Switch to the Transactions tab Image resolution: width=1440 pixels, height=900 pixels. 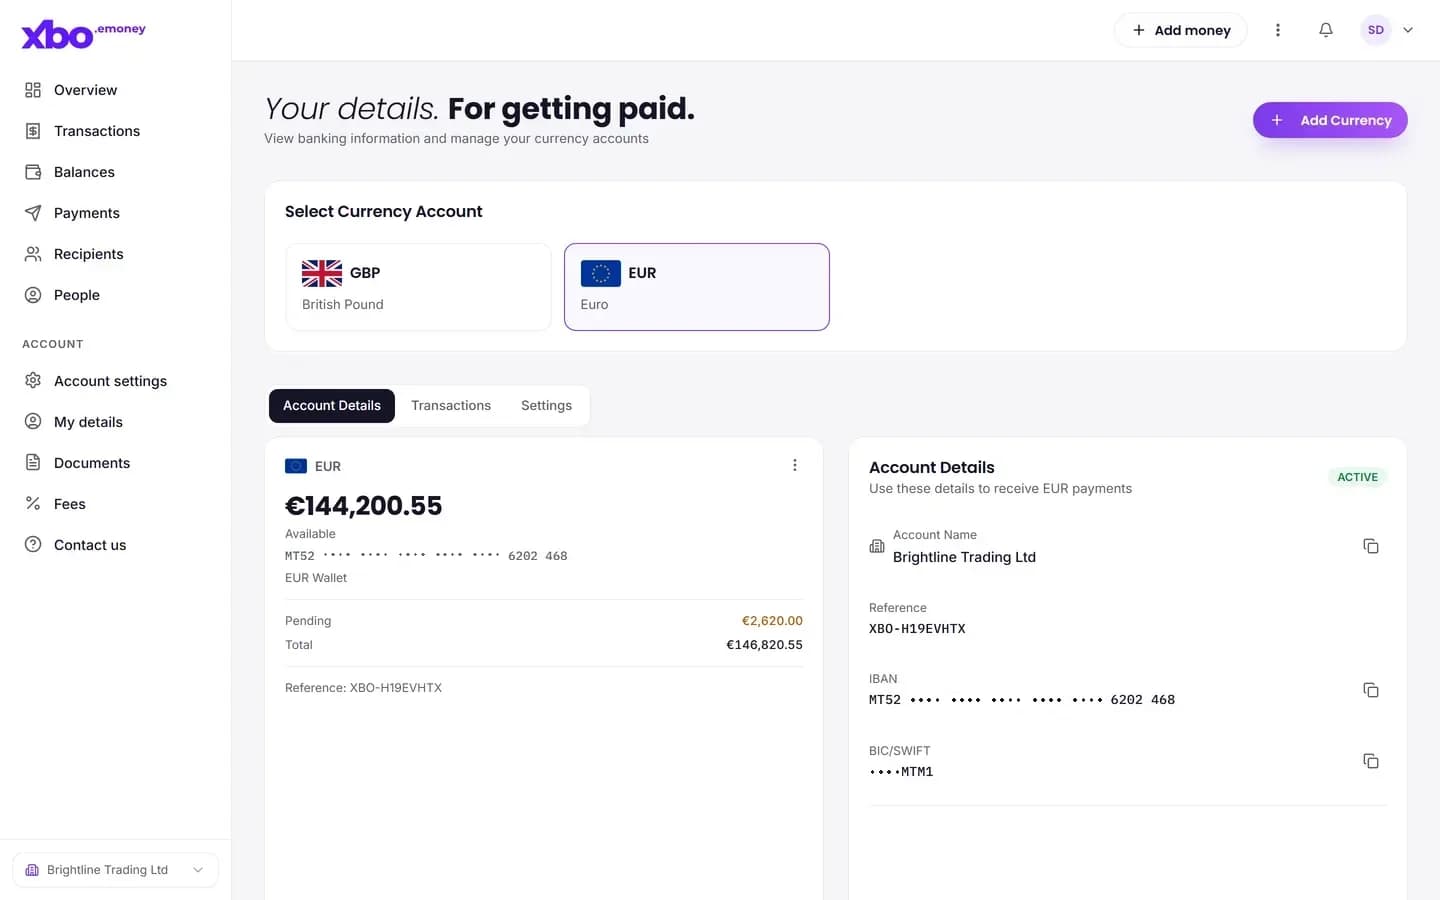coord(451,406)
